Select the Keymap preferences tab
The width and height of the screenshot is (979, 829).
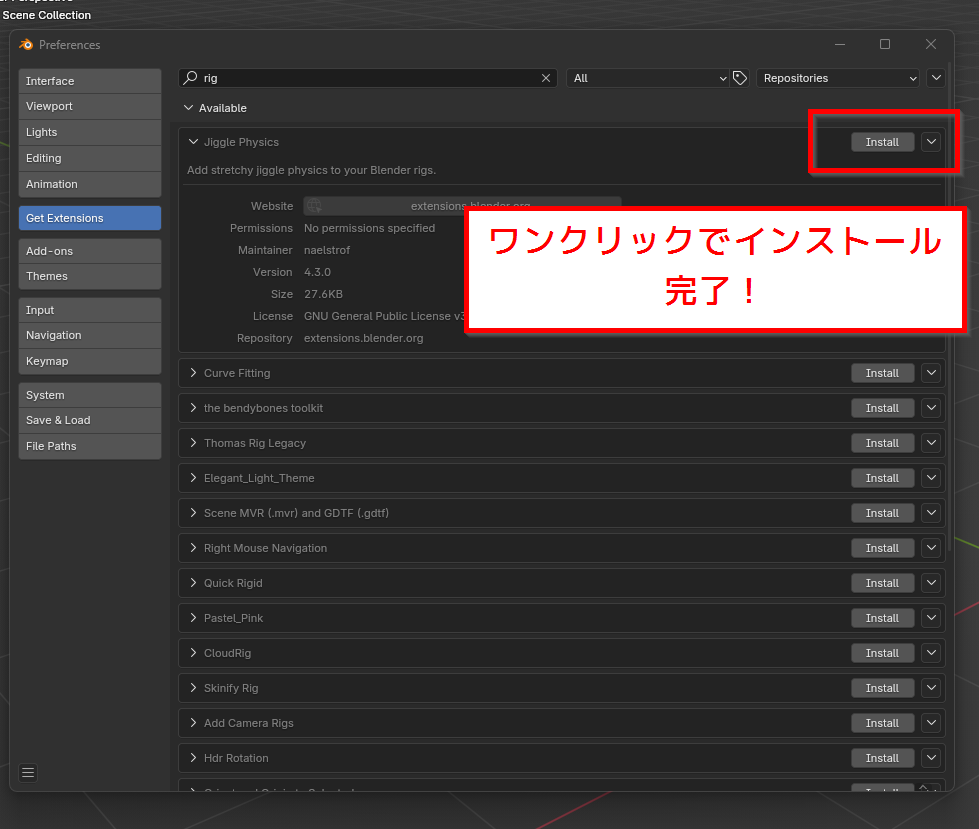pyautogui.click(x=89, y=361)
